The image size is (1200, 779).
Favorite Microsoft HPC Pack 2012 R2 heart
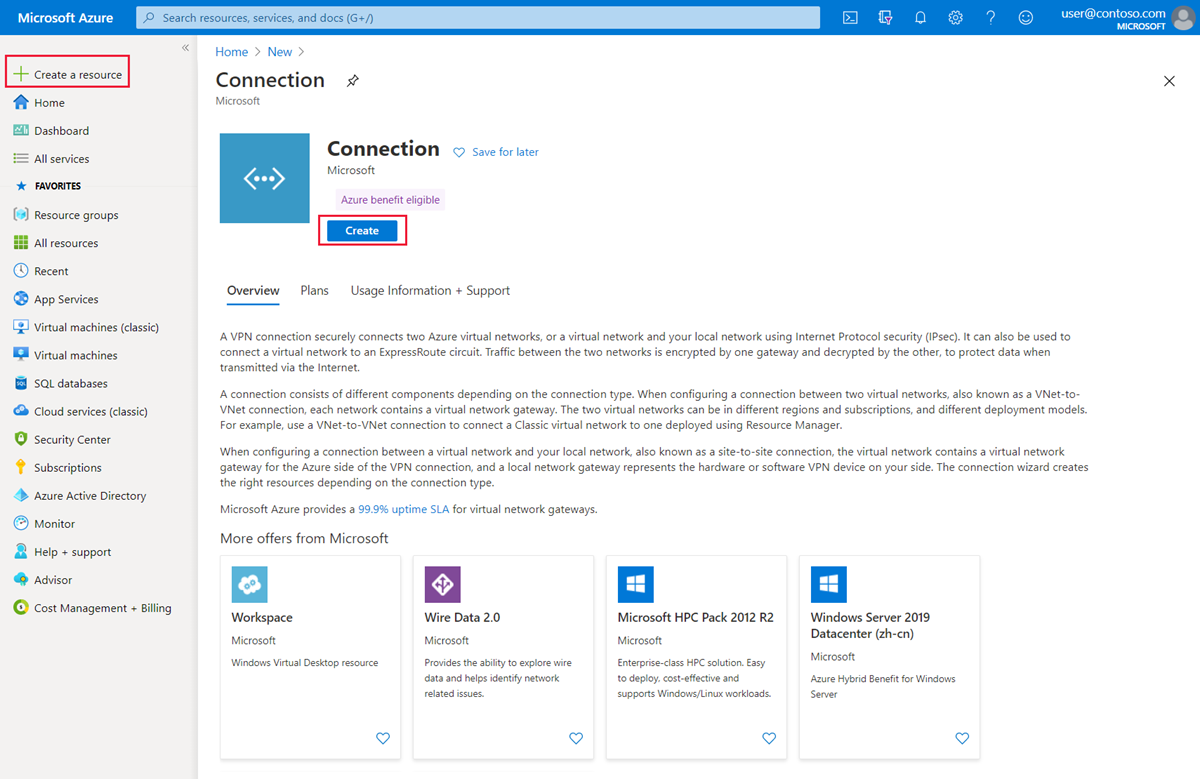click(x=768, y=738)
